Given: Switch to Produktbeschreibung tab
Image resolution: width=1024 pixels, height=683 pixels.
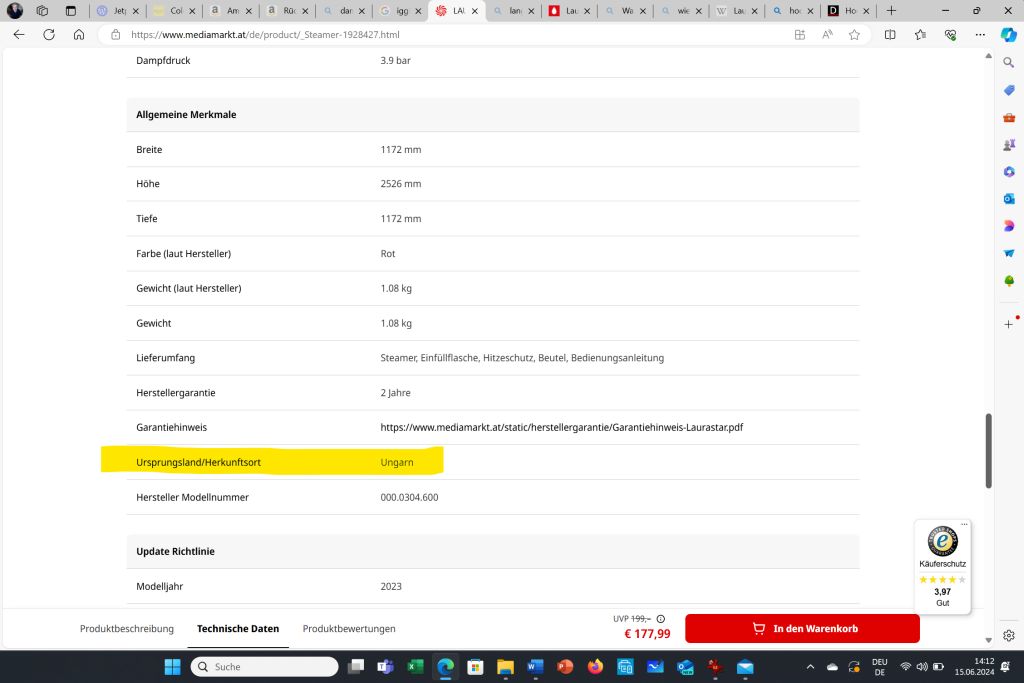Looking at the screenshot, I should (x=127, y=629).
